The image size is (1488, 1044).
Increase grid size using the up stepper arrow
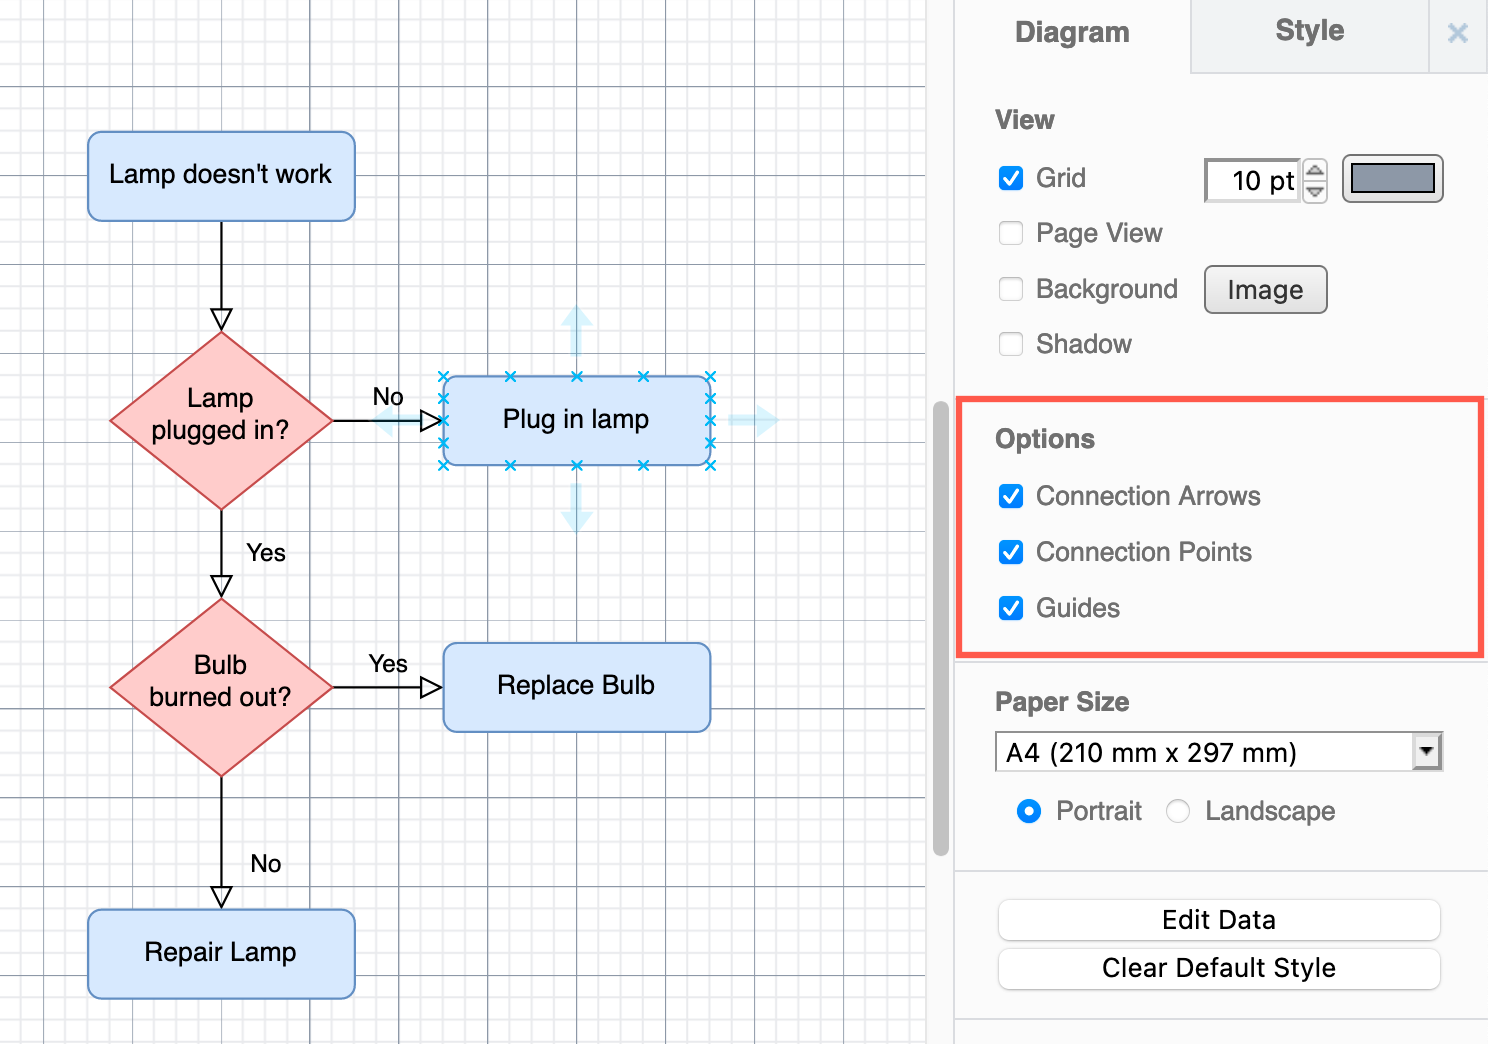pos(1315,170)
